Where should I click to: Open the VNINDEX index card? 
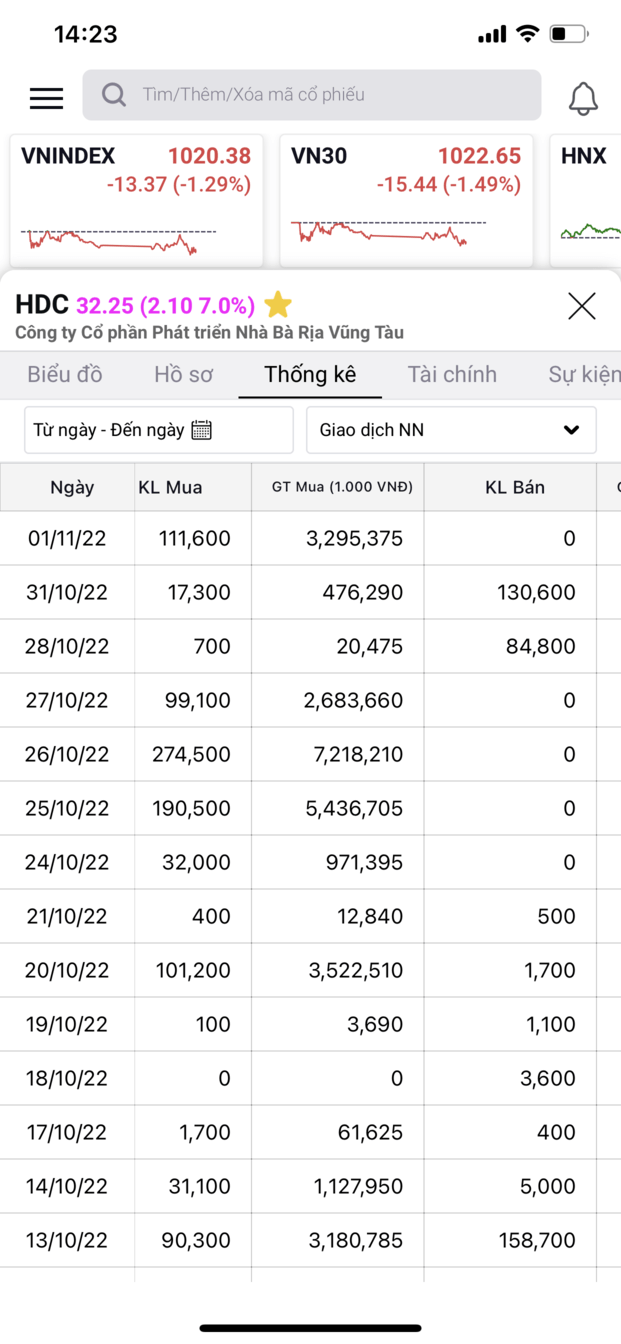point(137,200)
